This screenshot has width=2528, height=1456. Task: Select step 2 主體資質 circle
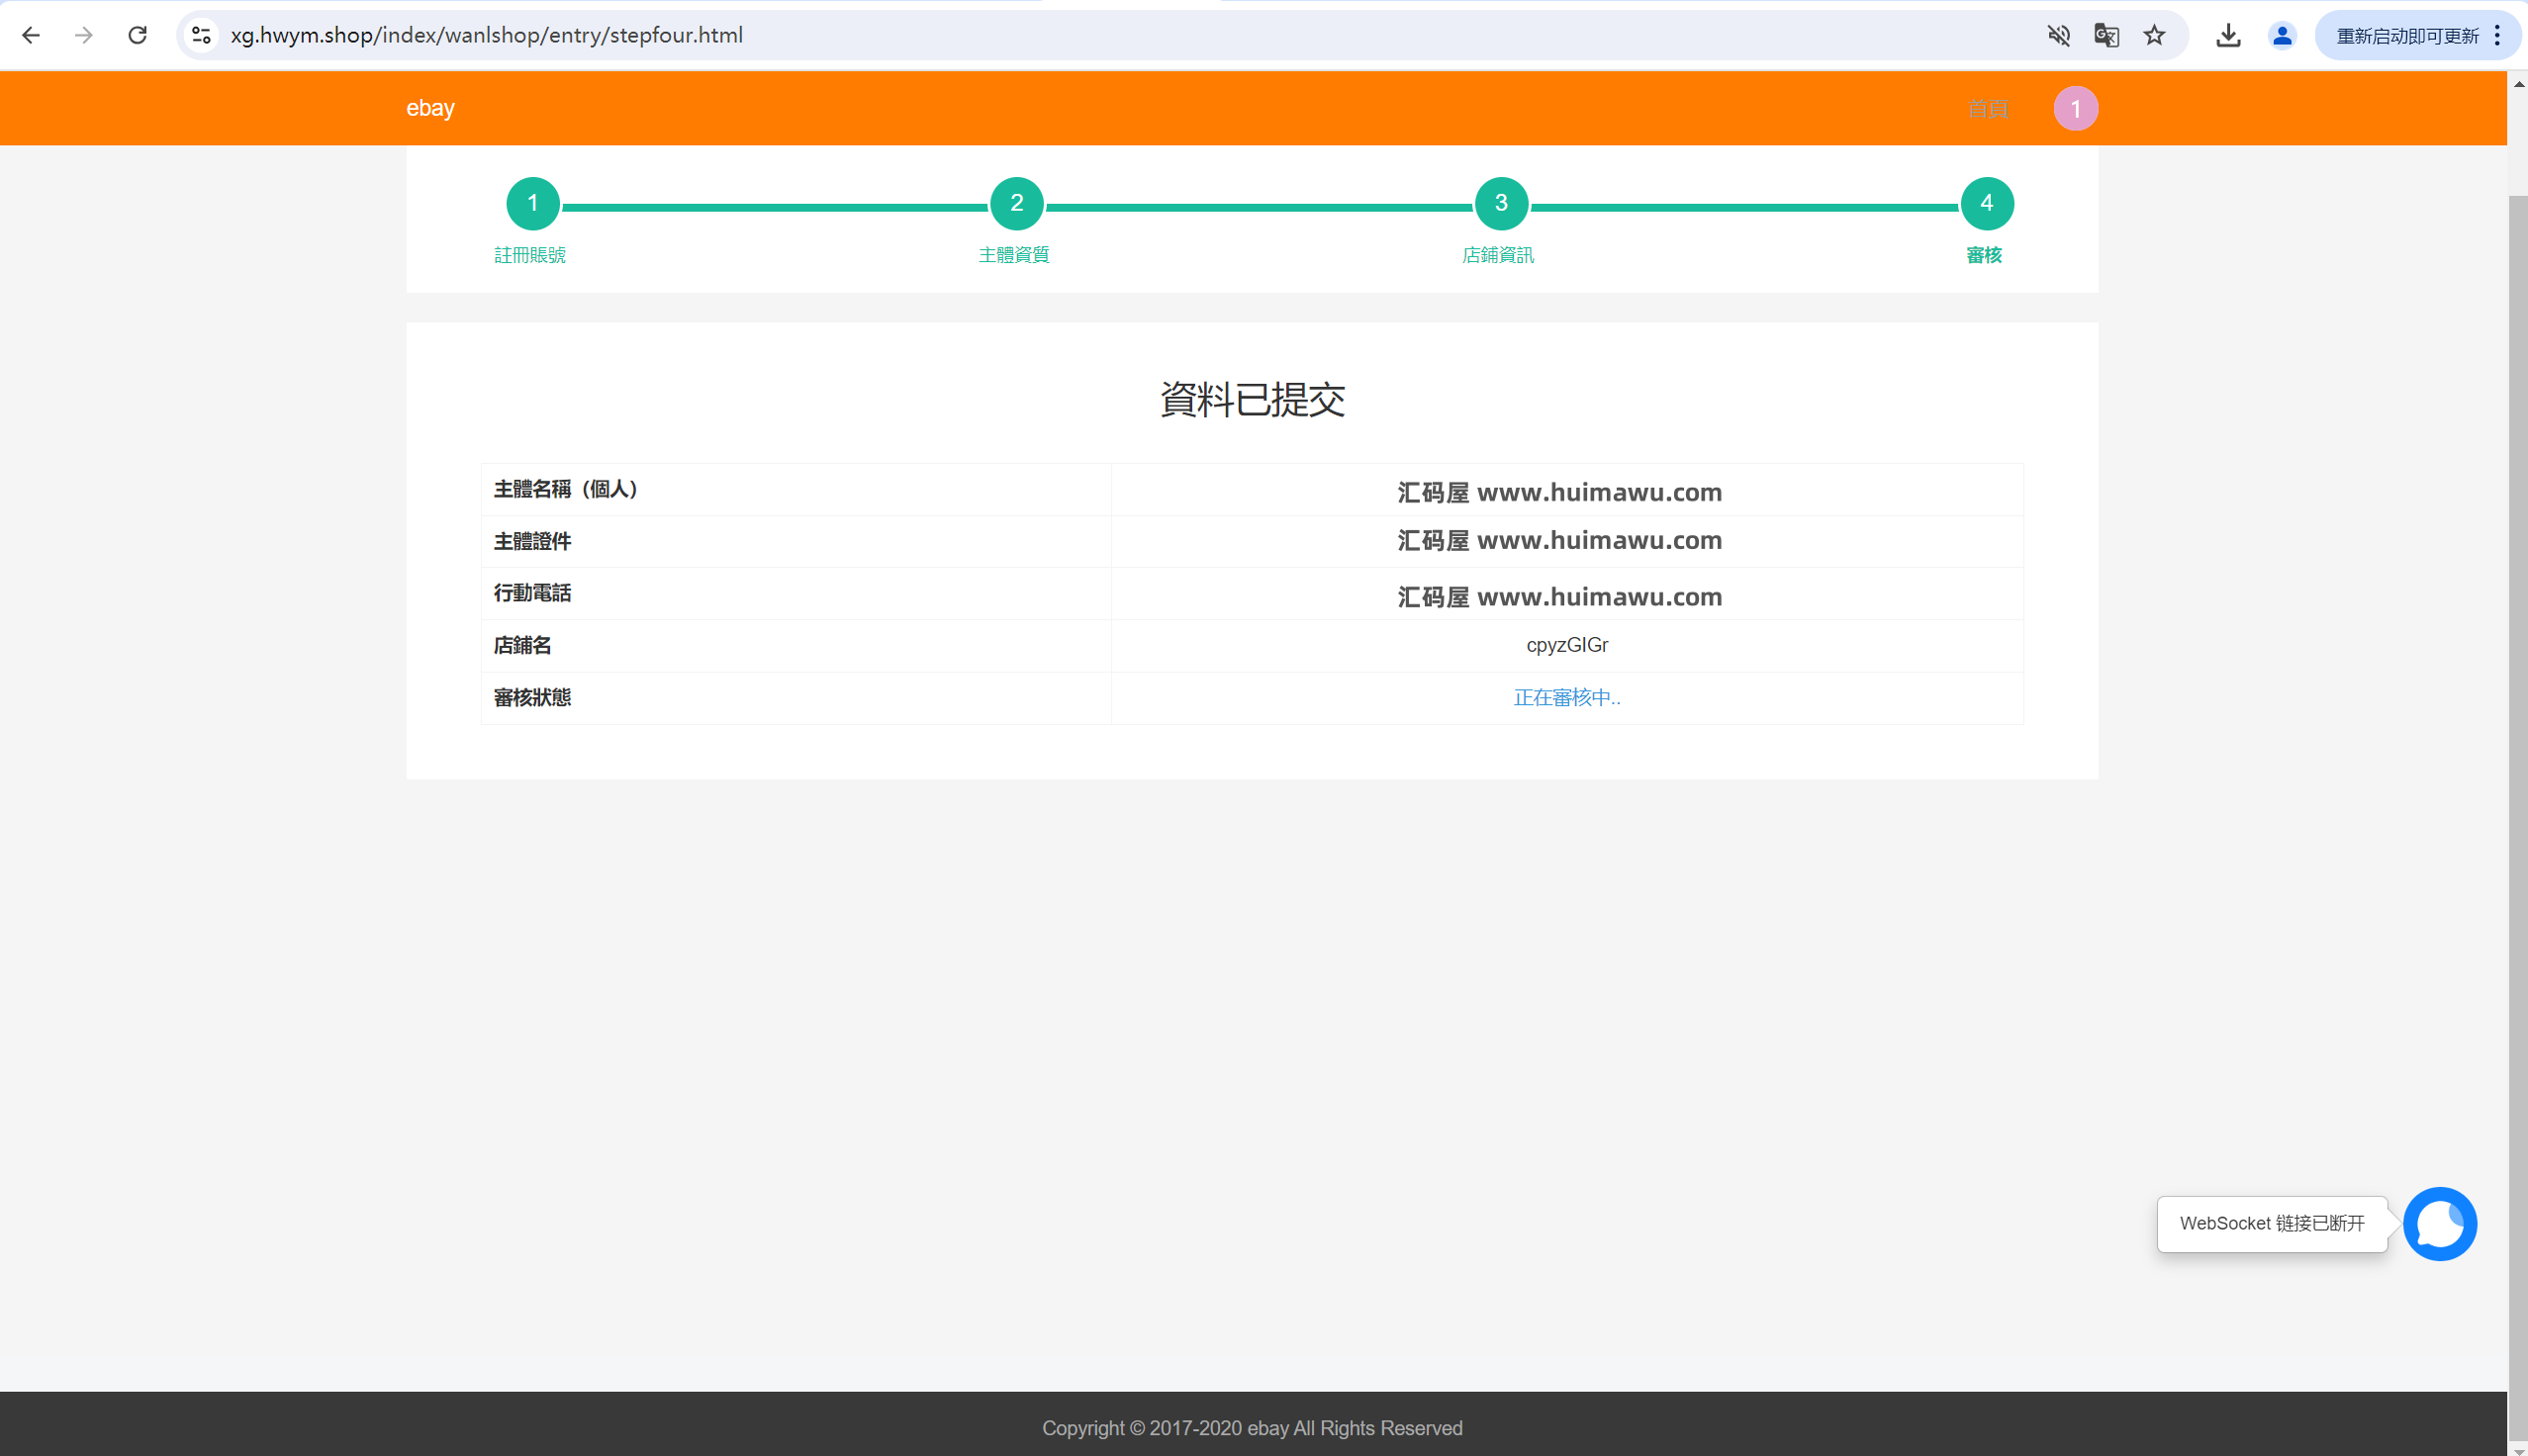pyautogui.click(x=1016, y=203)
